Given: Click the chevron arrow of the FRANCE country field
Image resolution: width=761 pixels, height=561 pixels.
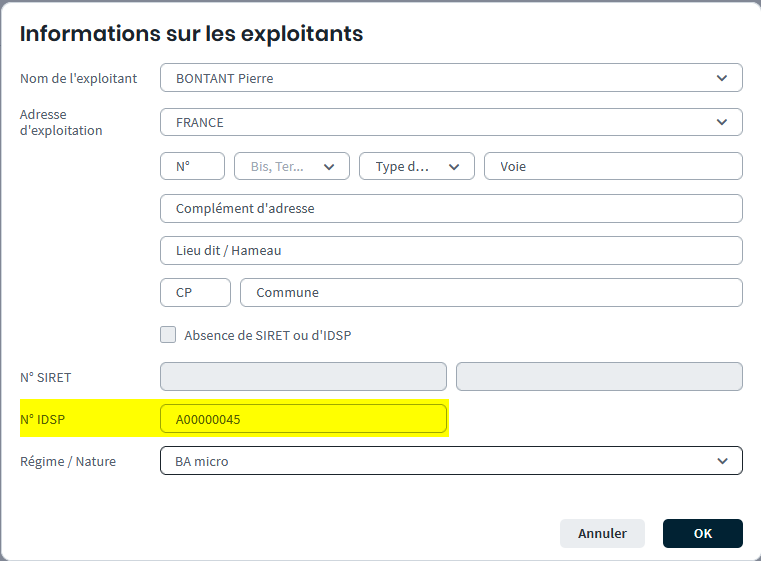Looking at the screenshot, I should coord(722,122).
